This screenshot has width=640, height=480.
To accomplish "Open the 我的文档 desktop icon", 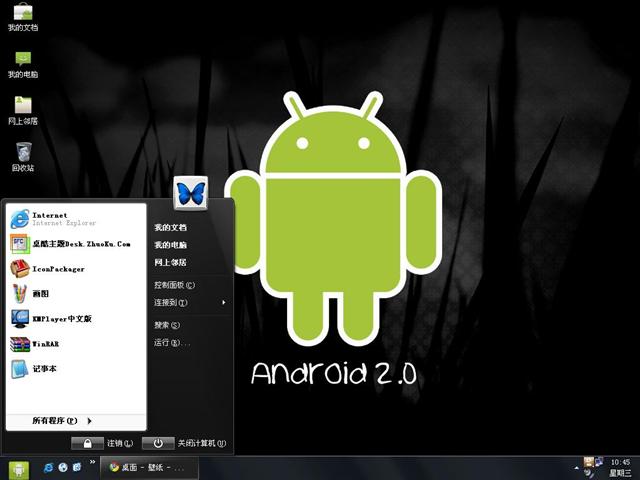I will [23, 17].
